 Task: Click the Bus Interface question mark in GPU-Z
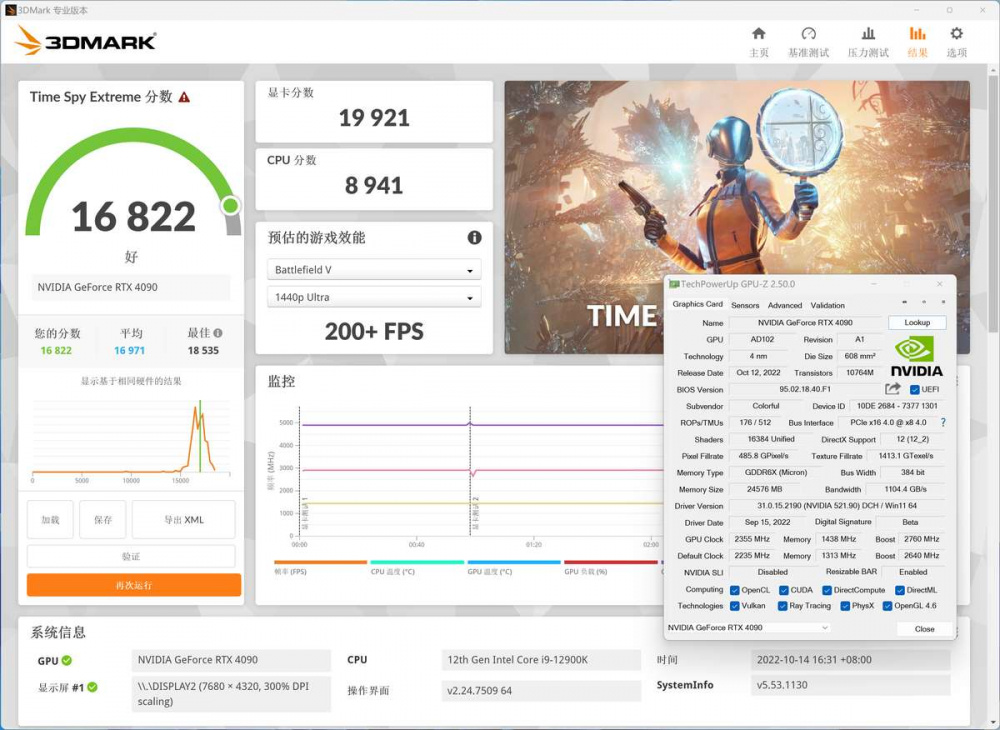(x=943, y=422)
